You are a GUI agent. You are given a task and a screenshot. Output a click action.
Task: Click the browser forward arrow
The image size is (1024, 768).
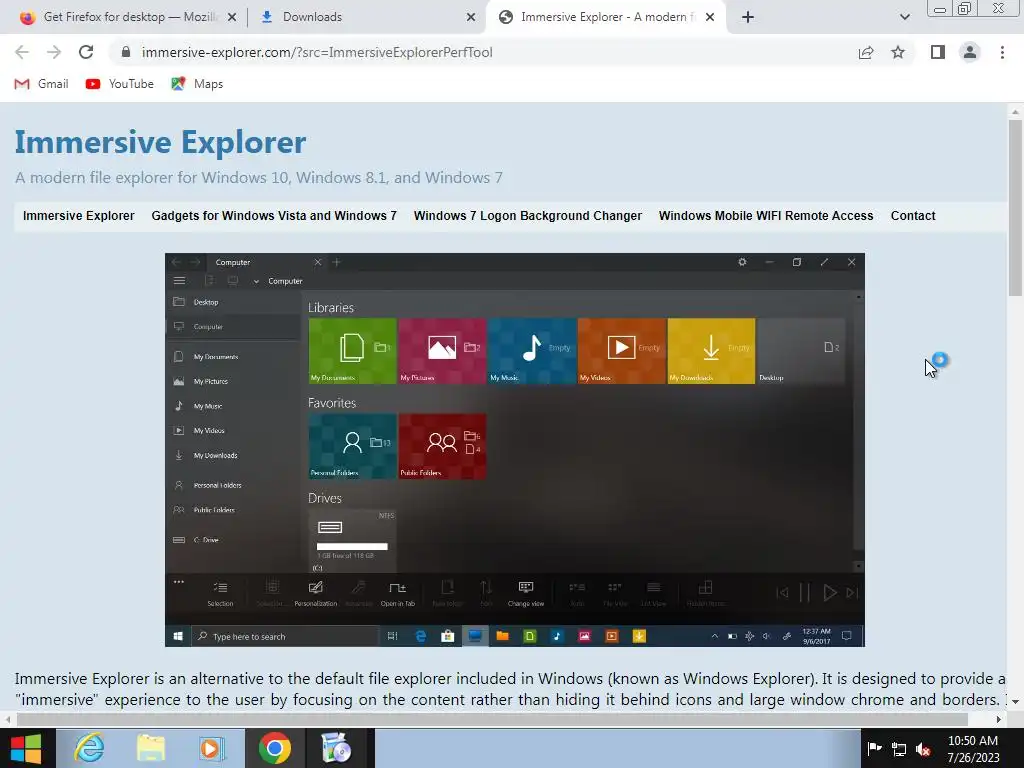pos(54,52)
